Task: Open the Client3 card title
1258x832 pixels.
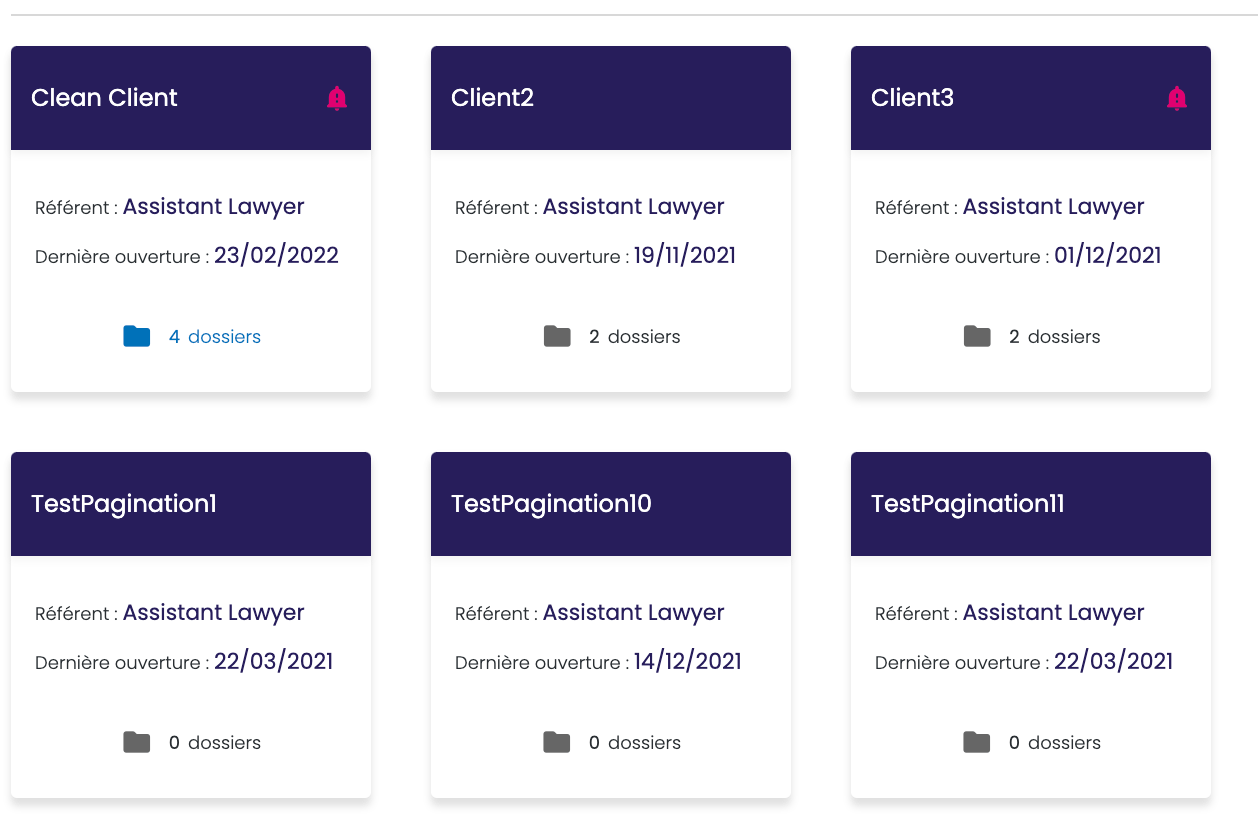Action: (912, 98)
